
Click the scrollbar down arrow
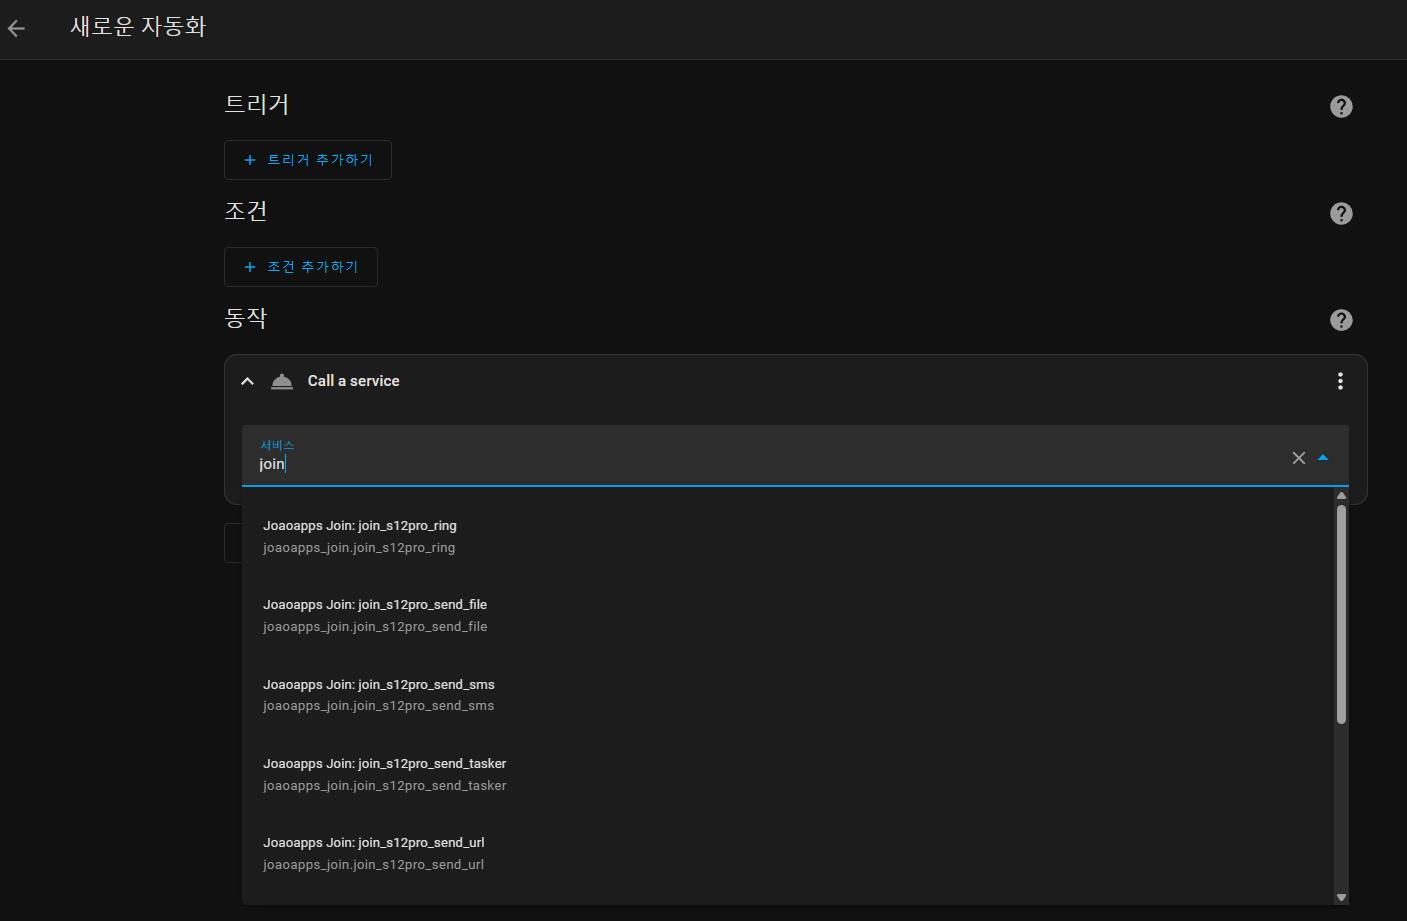tap(1341, 897)
